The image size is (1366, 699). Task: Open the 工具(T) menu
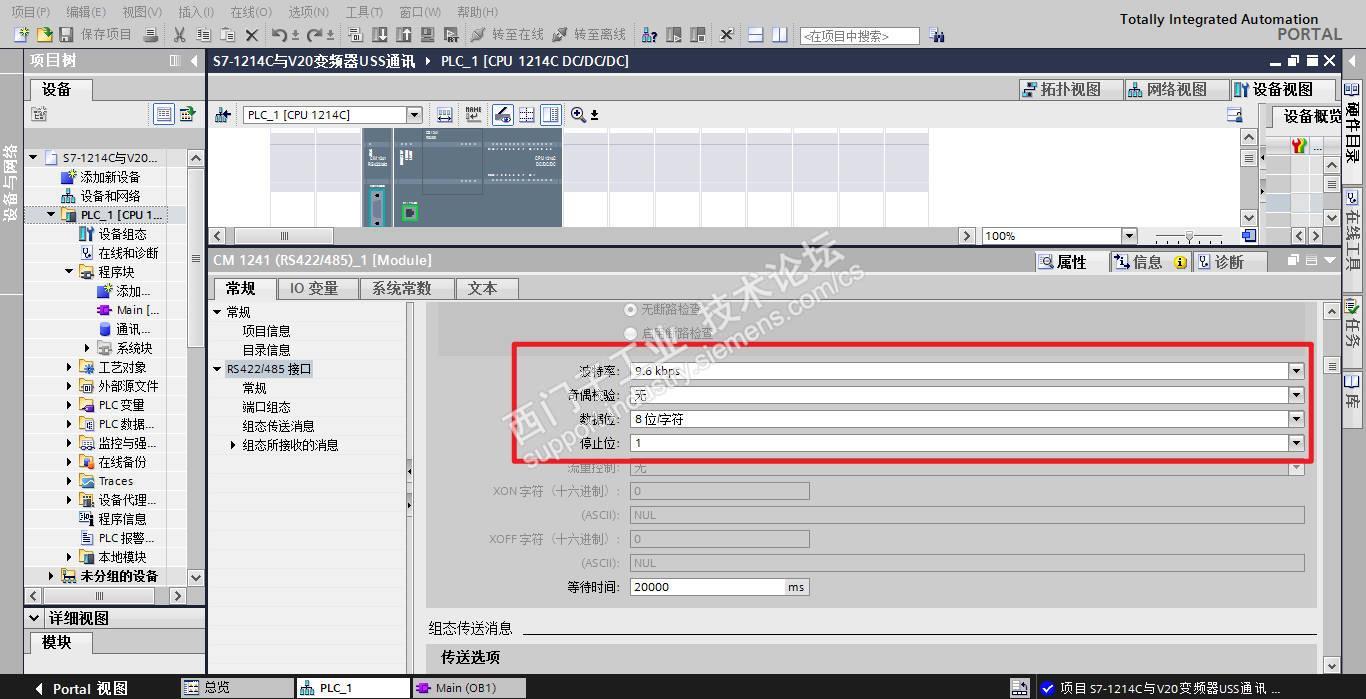point(363,12)
